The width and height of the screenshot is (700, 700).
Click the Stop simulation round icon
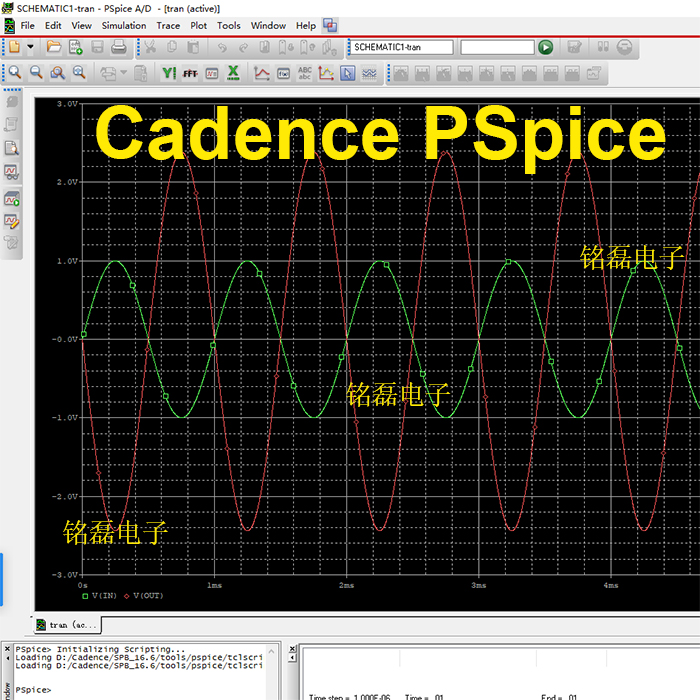coord(624,47)
